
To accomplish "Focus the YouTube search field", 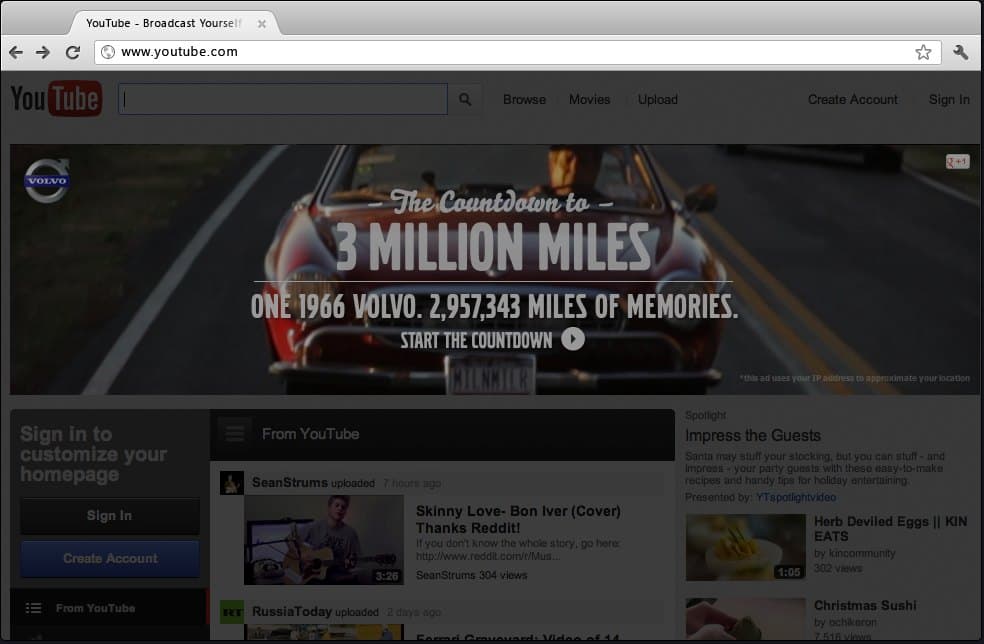I will click(x=283, y=99).
